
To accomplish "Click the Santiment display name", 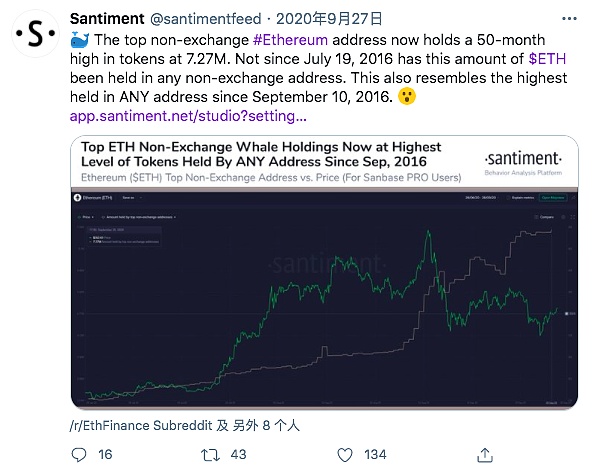I will pyautogui.click(x=107, y=18).
